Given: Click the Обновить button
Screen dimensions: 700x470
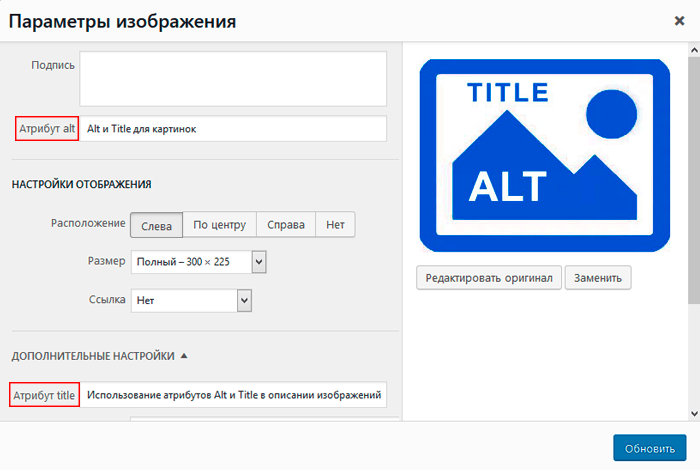Looking at the screenshot, I should tap(650, 448).
